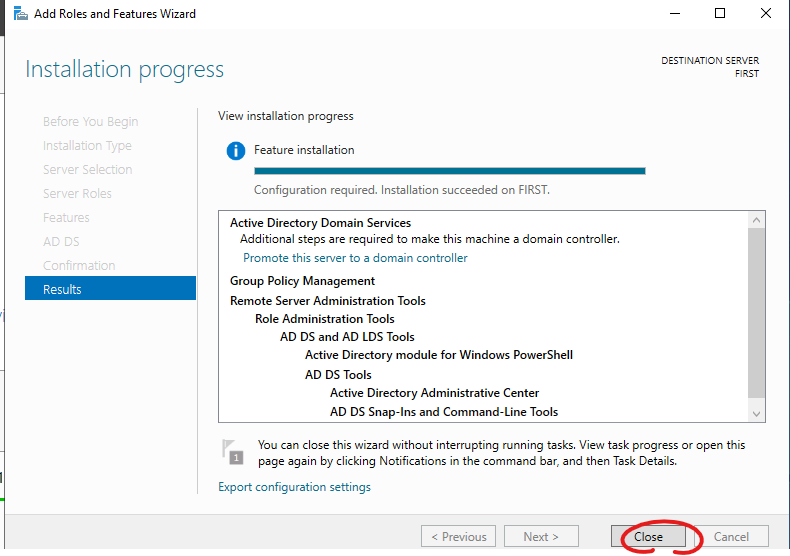Click the results list scrollbar thumb
Image resolution: width=790 pixels, height=556 pixels.
(x=756, y=313)
